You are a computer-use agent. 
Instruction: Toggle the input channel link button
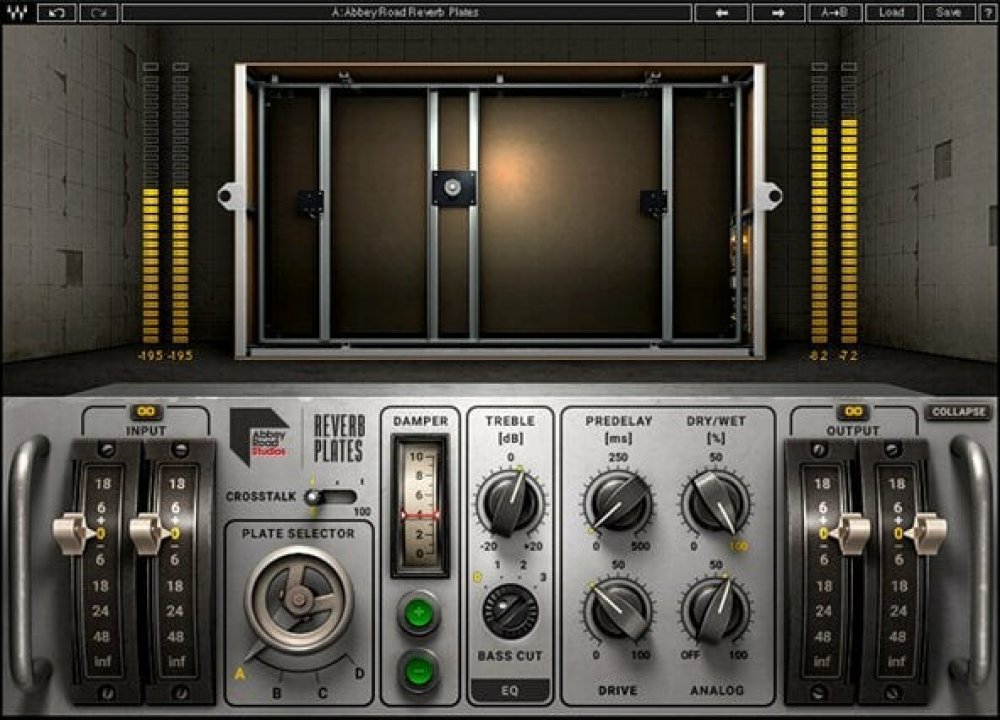146,412
